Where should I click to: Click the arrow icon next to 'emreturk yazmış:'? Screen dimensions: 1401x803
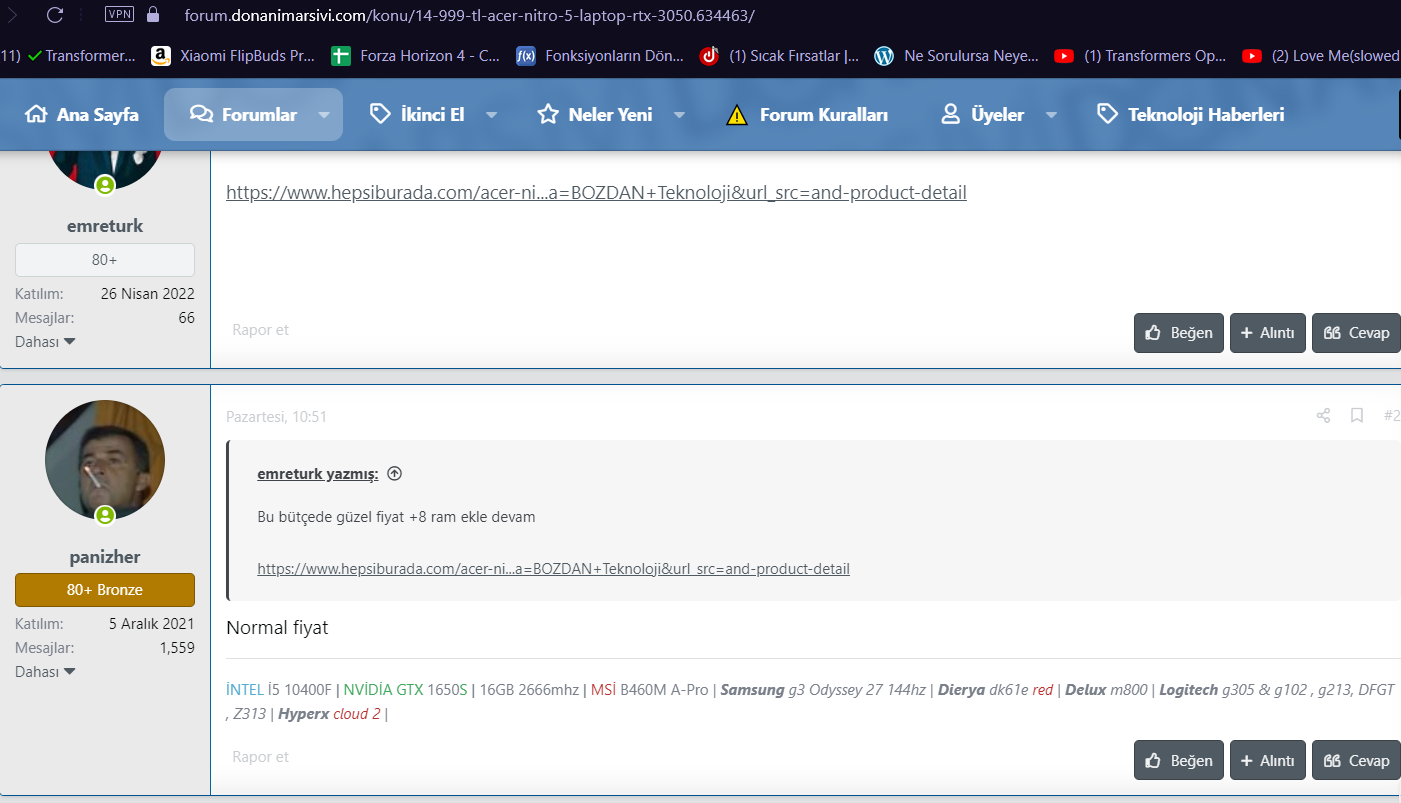[x=394, y=474]
